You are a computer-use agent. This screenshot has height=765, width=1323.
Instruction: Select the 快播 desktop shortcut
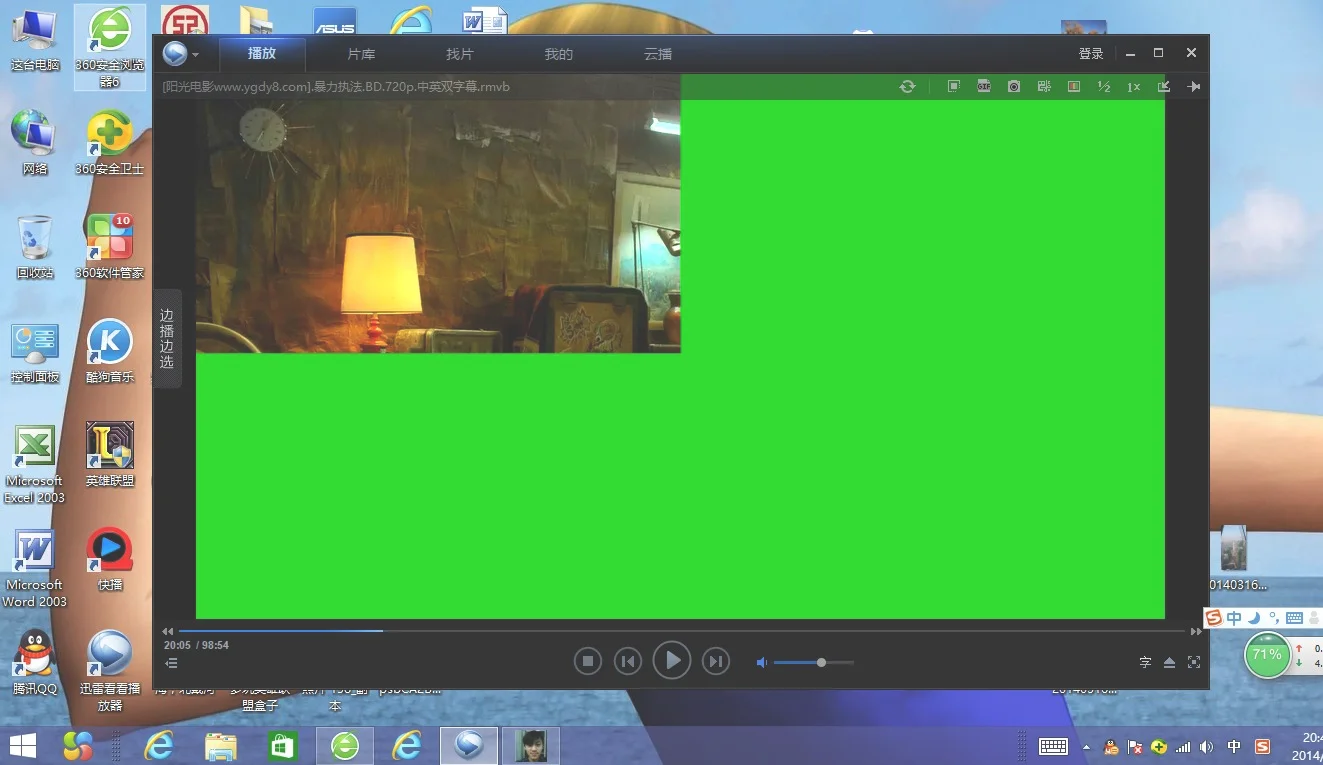(x=110, y=559)
